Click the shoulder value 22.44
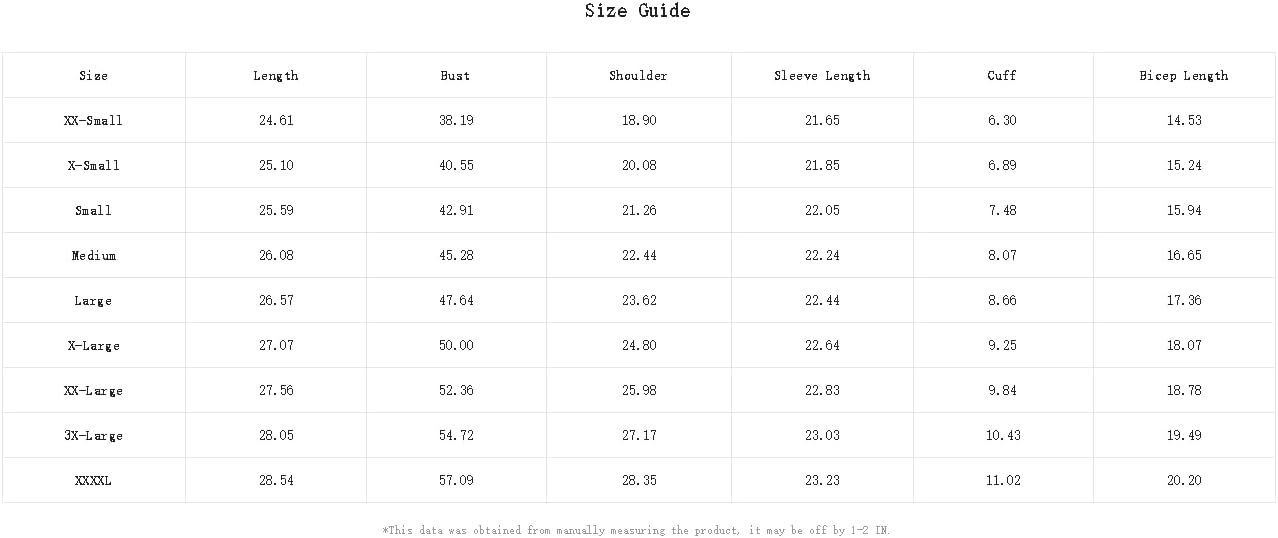1278x538 pixels. tap(639, 256)
